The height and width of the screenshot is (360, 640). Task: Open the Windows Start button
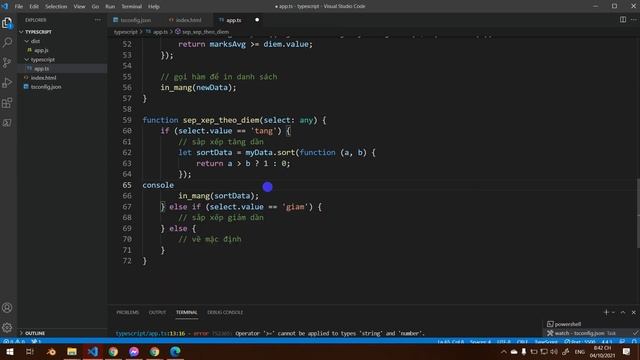9,351
